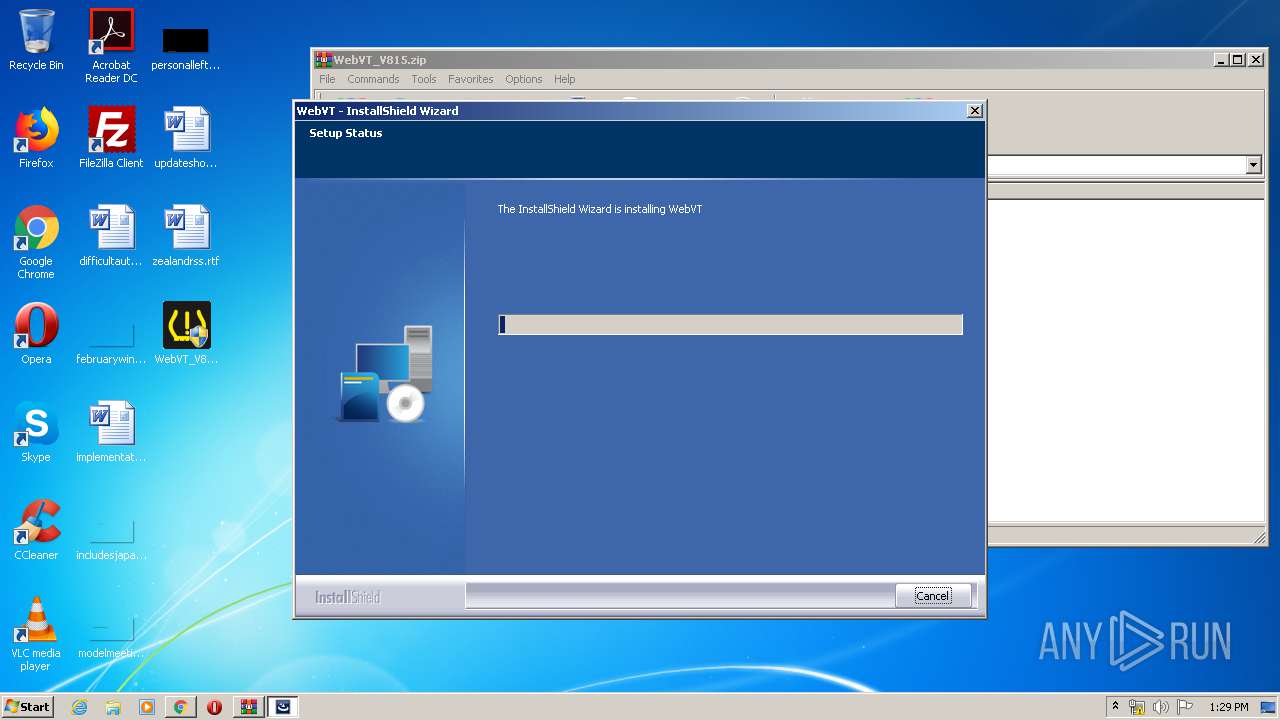This screenshot has width=1280, height=720.
Task: Launch Firefox from the desktop
Action: [x=36, y=138]
